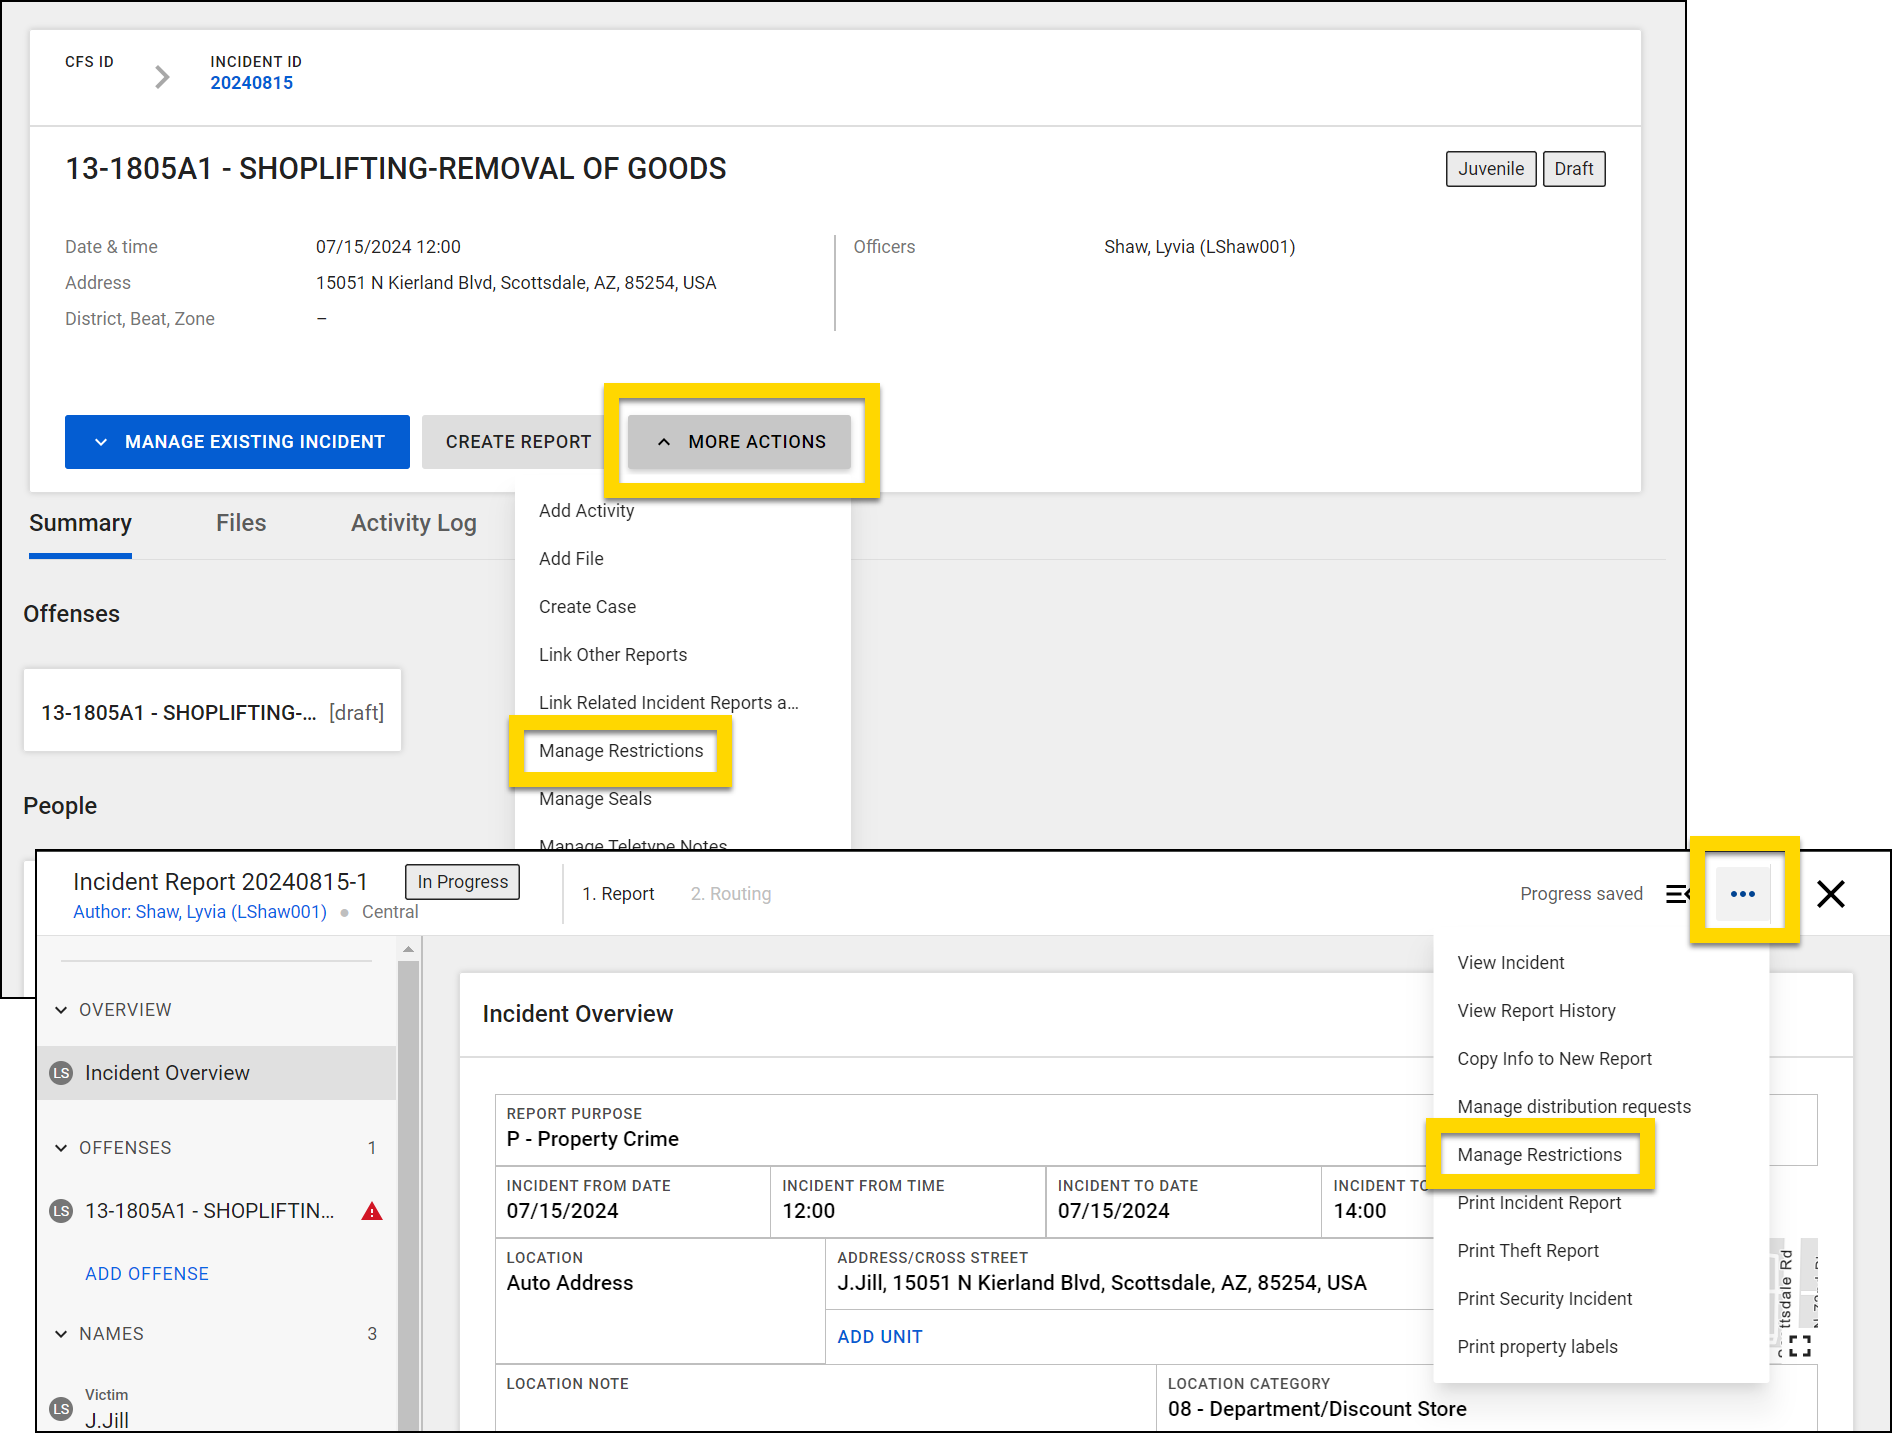This screenshot has height=1433, width=1892.
Task: Click the collapse-list icon near Progress saved
Action: pos(1679,894)
